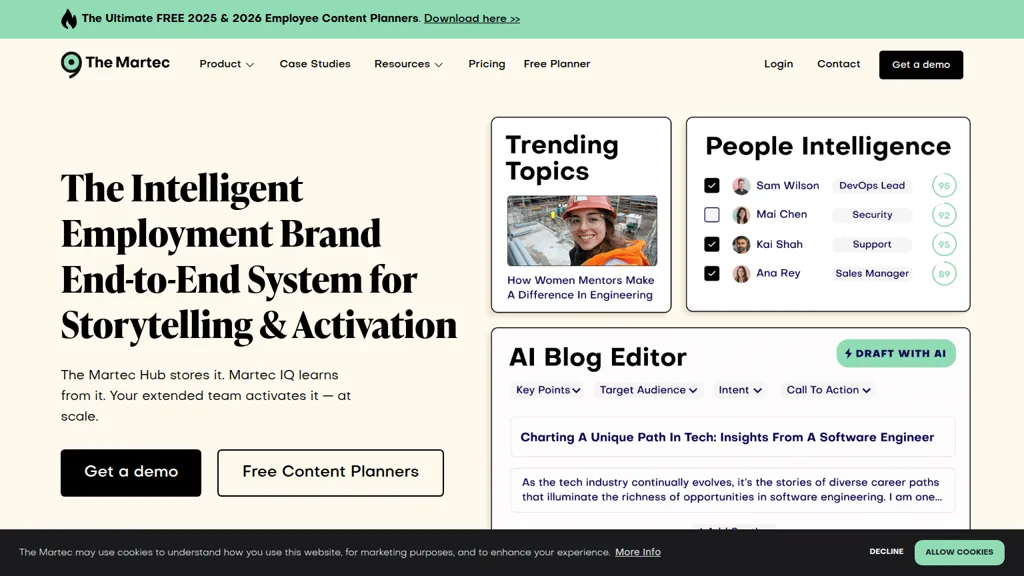Decline cookies
The image size is (1024, 576).
pyautogui.click(x=886, y=552)
